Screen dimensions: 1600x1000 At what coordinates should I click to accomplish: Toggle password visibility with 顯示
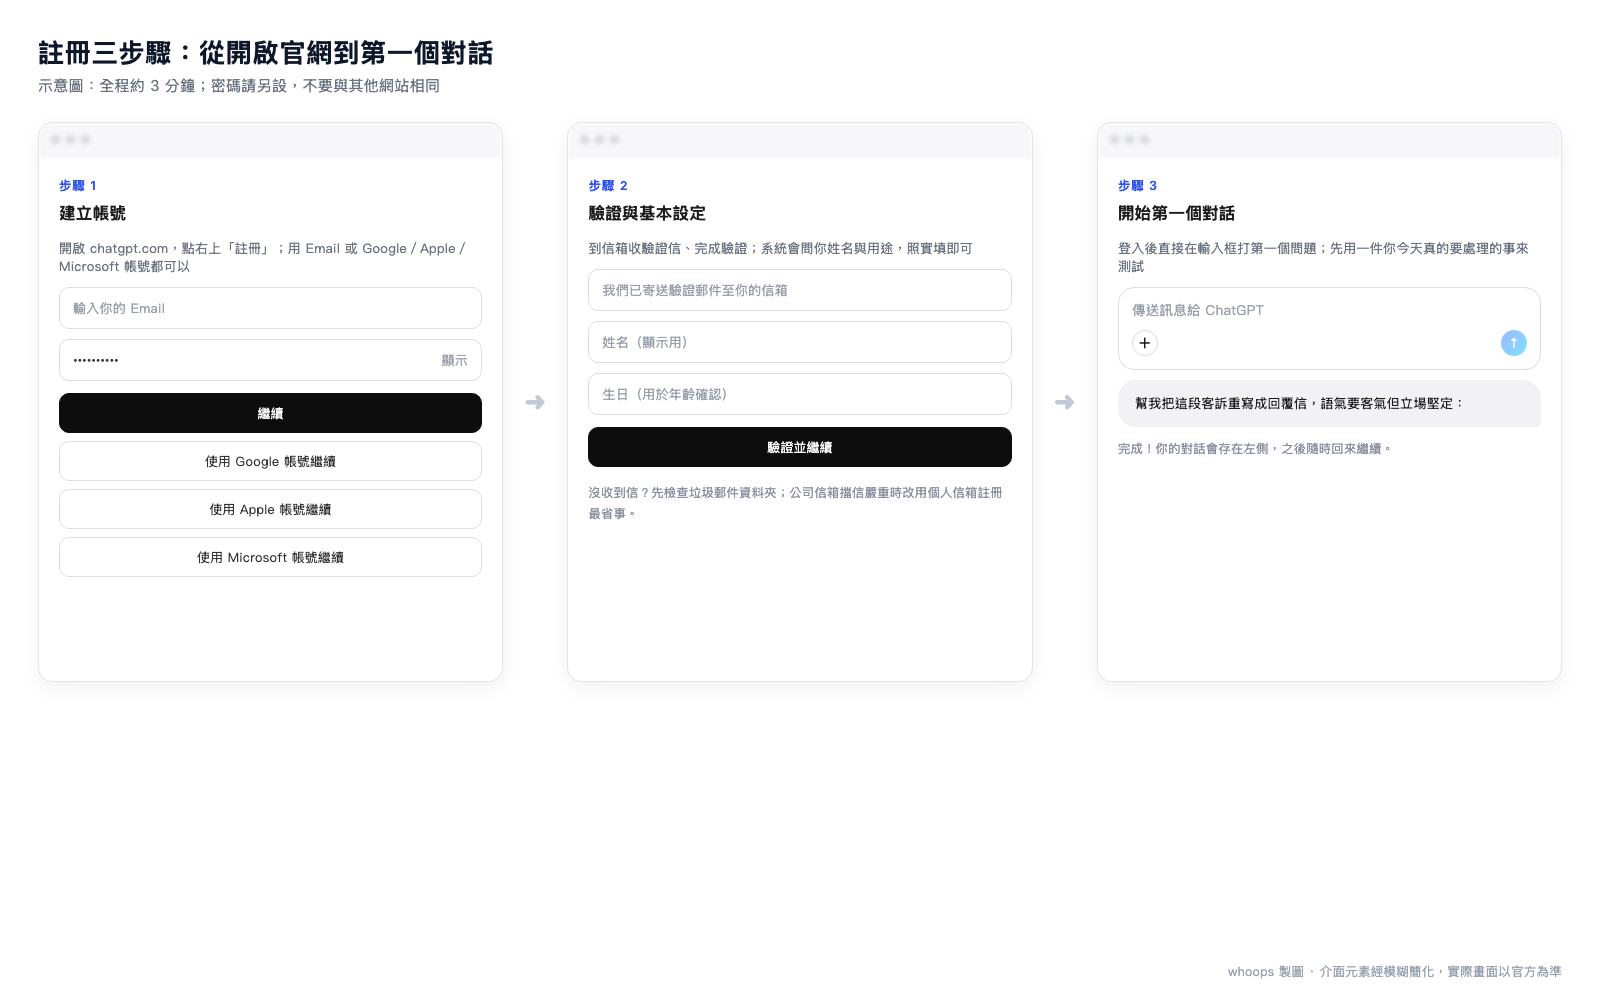pyautogui.click(x=454, y=360)
